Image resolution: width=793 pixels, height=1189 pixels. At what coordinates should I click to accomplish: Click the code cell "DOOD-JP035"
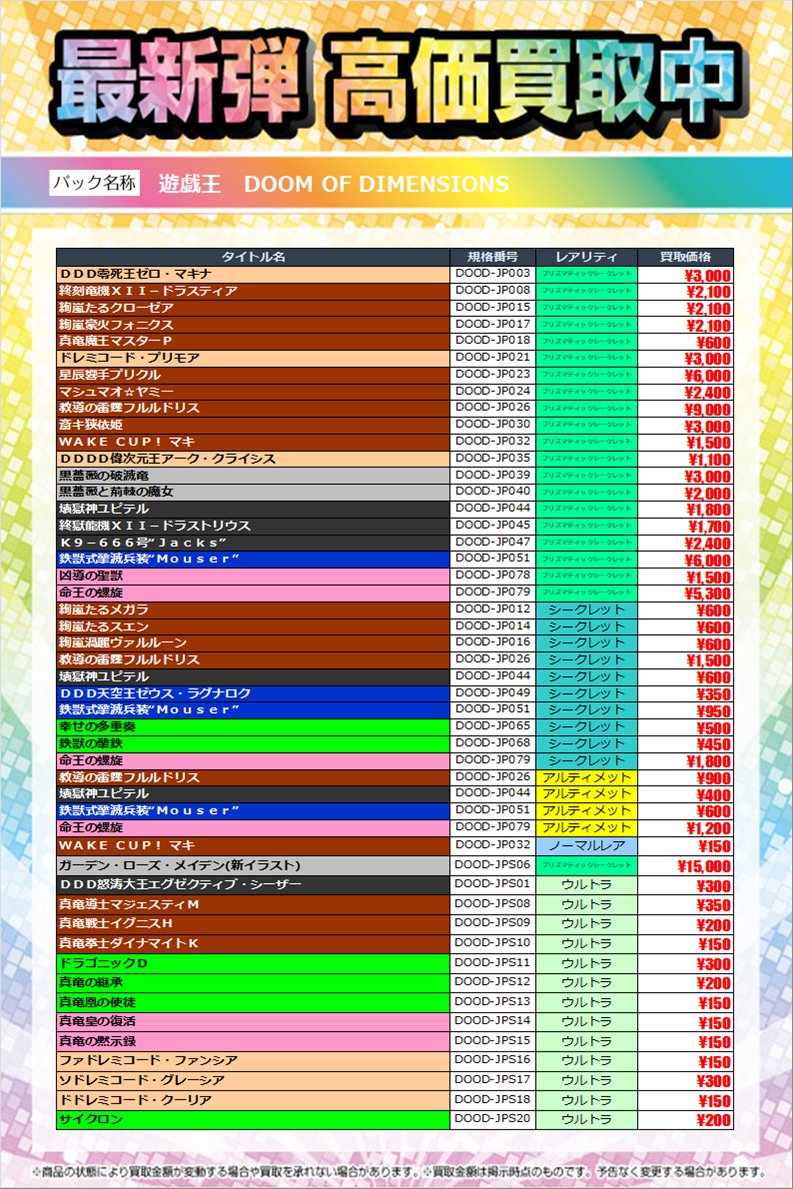(x=493, y=458)
